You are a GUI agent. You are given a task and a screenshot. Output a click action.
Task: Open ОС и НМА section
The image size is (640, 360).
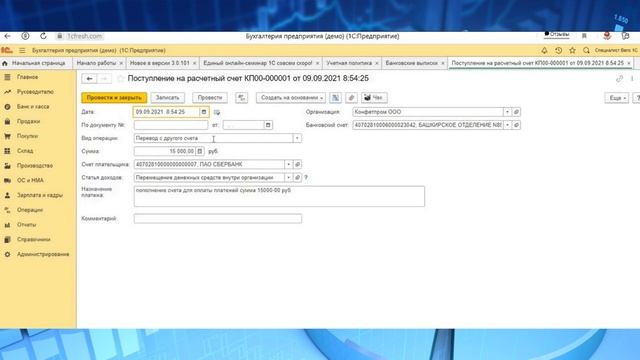pos(30,180)
